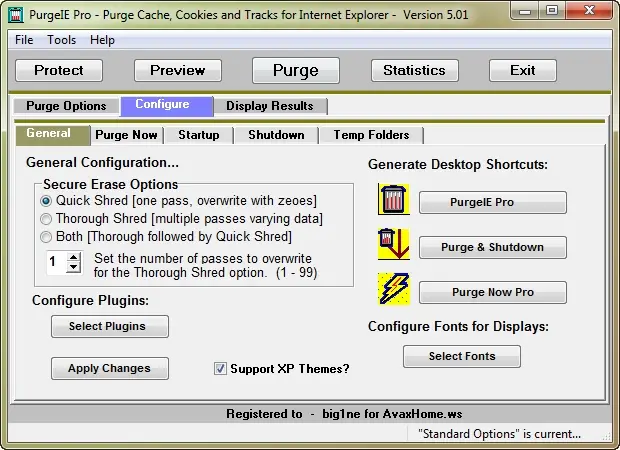
Task: Open the Startup sub-tab
Action: [x=199, y=135]
